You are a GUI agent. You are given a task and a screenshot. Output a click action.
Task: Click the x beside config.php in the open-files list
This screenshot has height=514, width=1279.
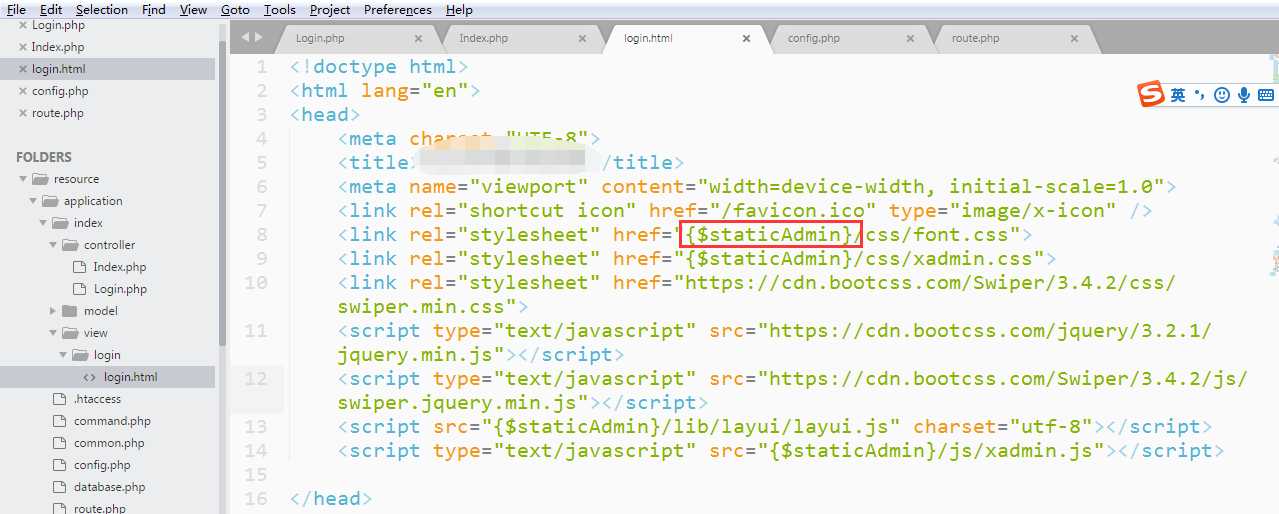coord(22,91)
